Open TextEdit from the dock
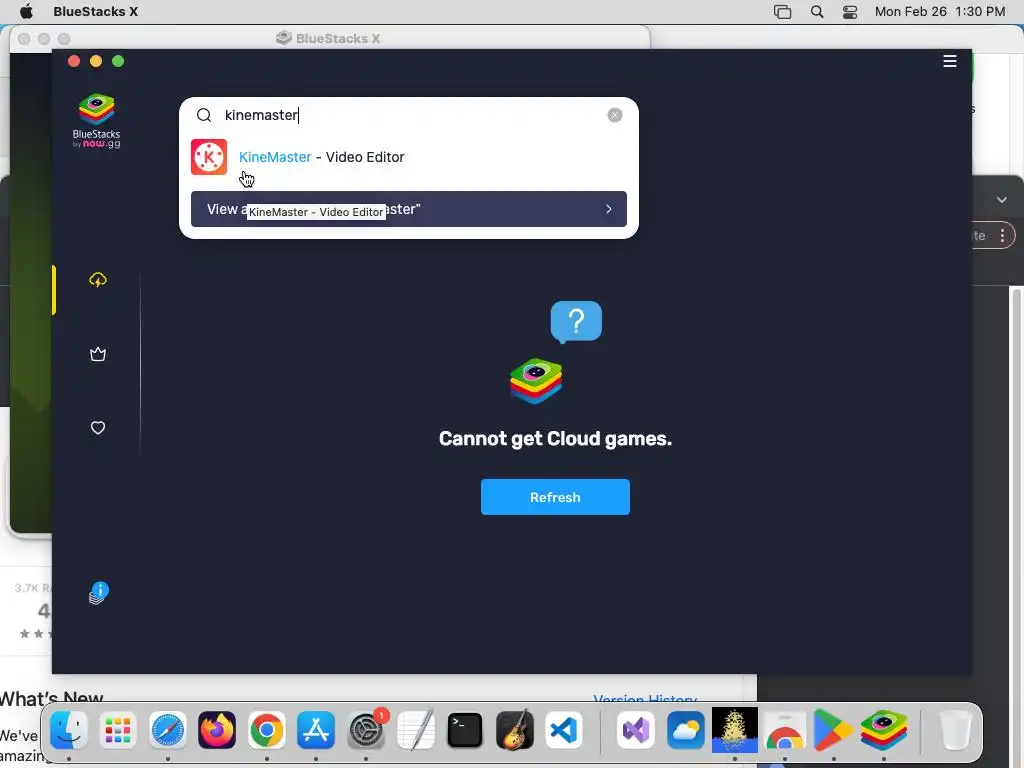The width and height of the screenshot is (1024, 768). click(x=415, y=730)
